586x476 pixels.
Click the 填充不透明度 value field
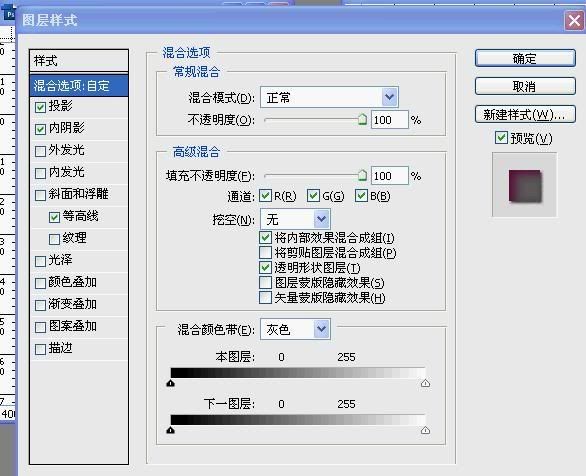(x=389, y=176)
